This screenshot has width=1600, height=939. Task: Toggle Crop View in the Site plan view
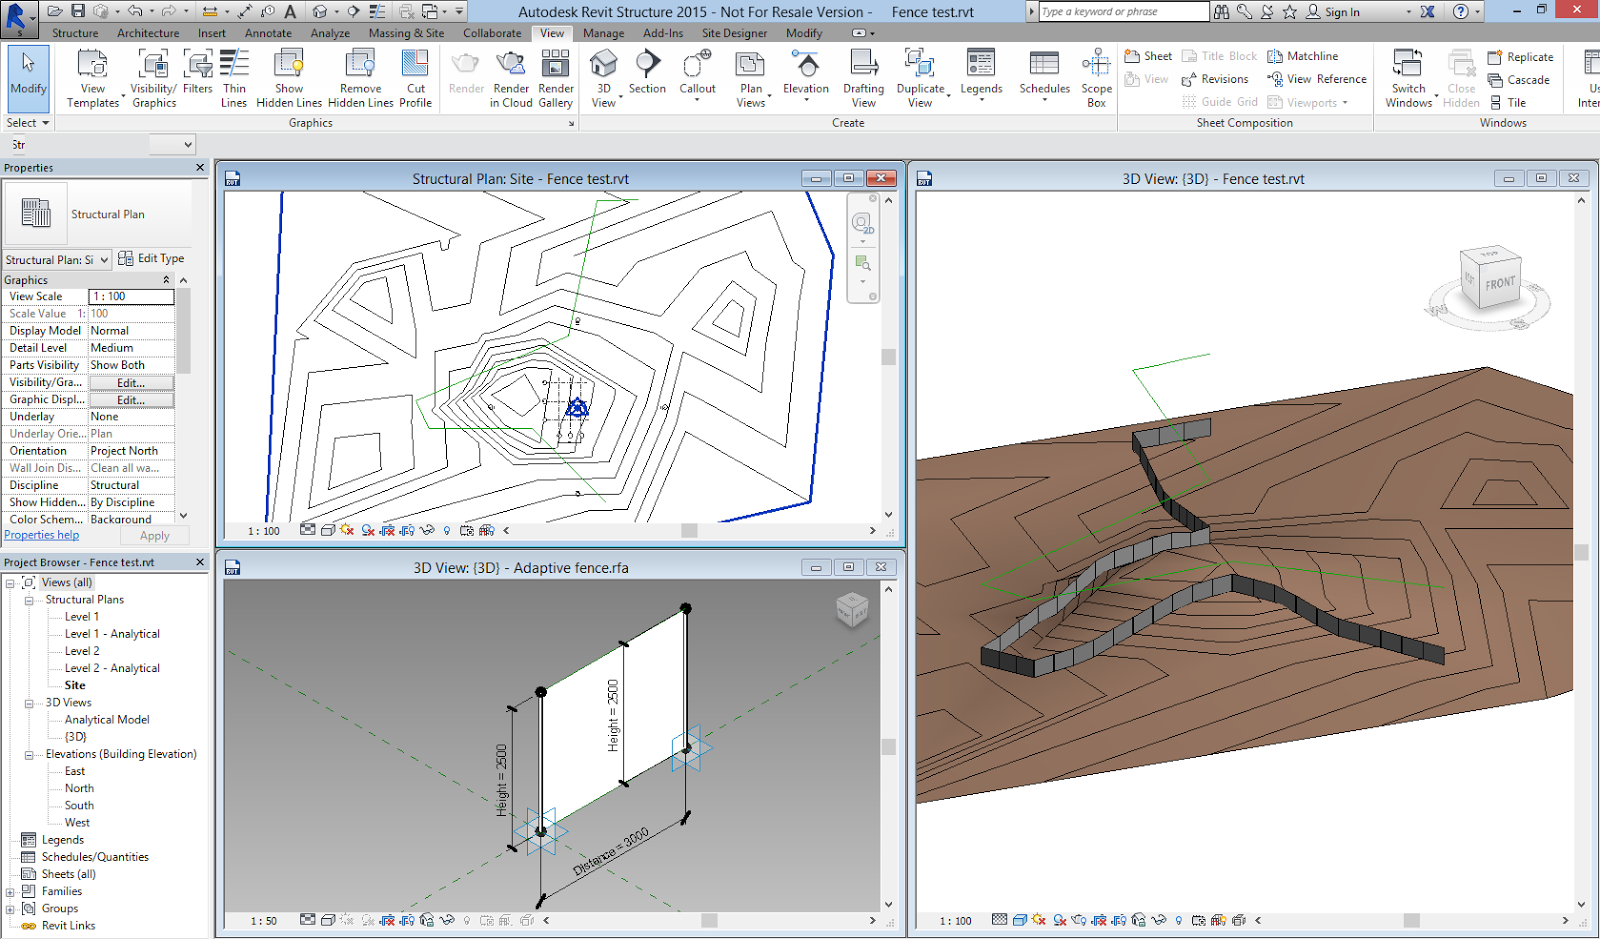[x=388, y=531]
